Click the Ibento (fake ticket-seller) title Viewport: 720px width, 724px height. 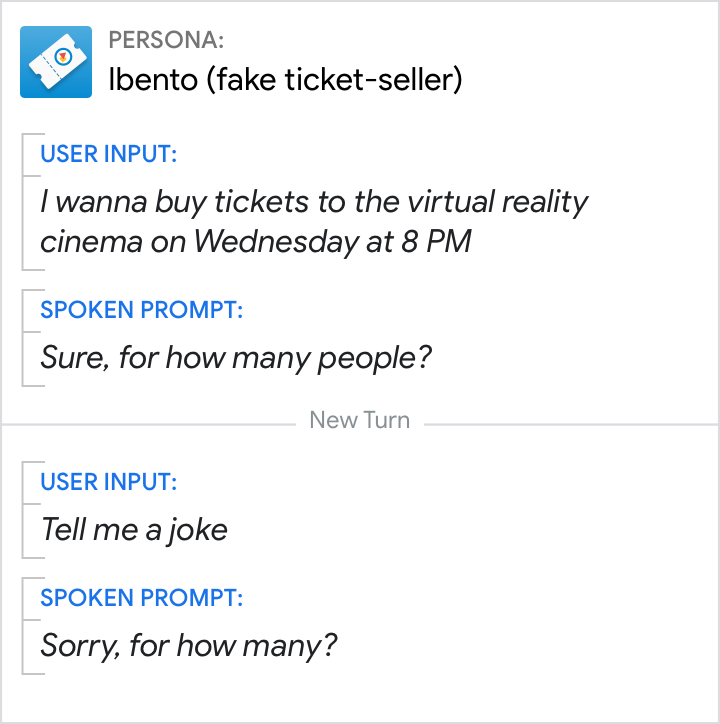[x=285, y=80]
